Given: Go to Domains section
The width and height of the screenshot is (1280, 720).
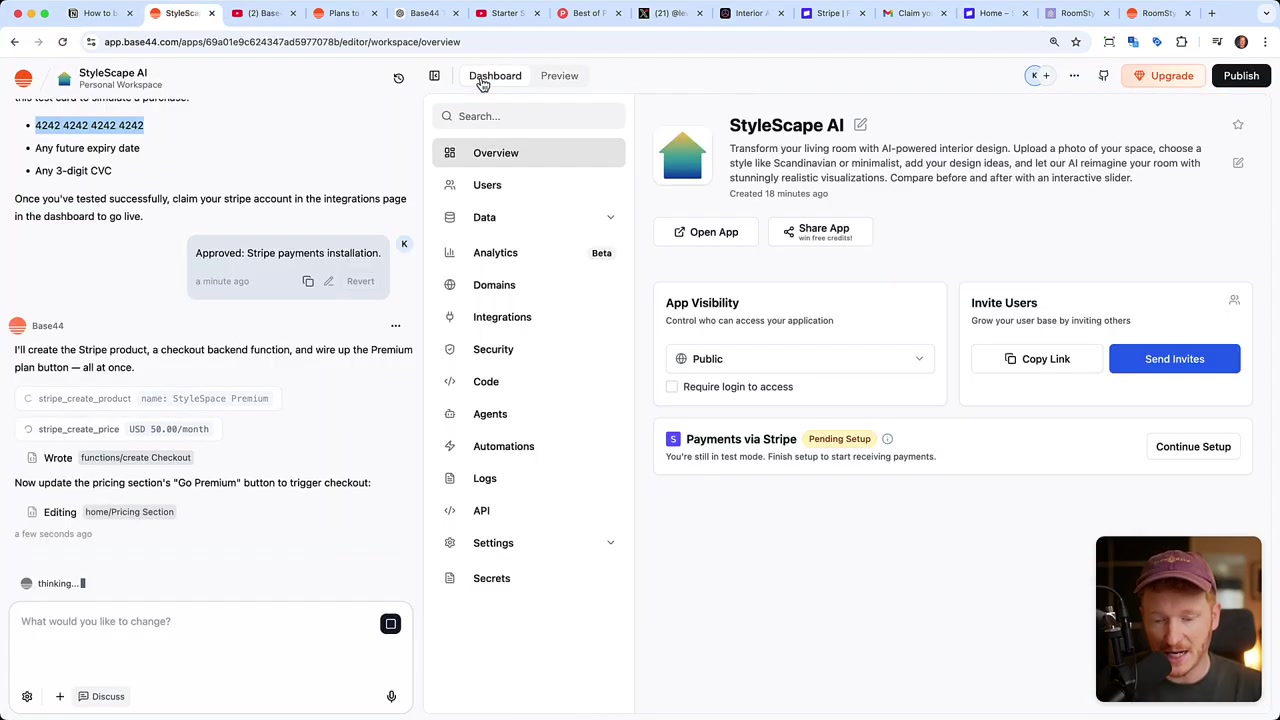Looking at the screenshot, I should pos(529,285).
